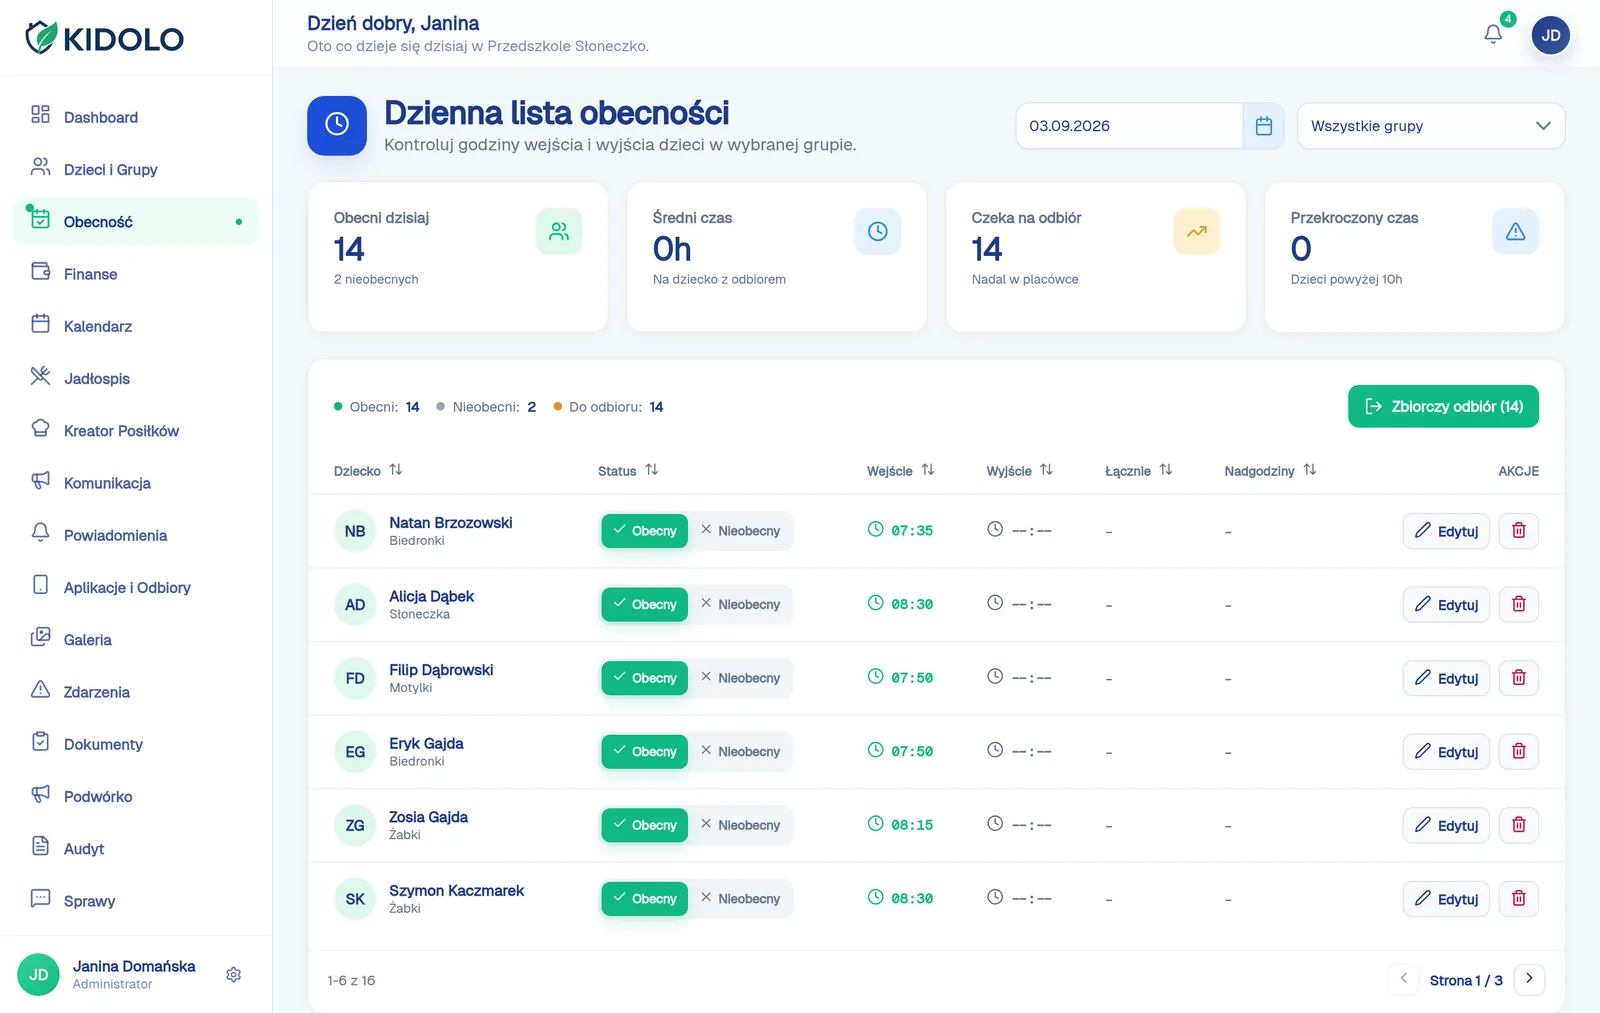Screen dimensions: 1600x1013
Task: Sort table by Dziecko column
Action: [367, 470]
